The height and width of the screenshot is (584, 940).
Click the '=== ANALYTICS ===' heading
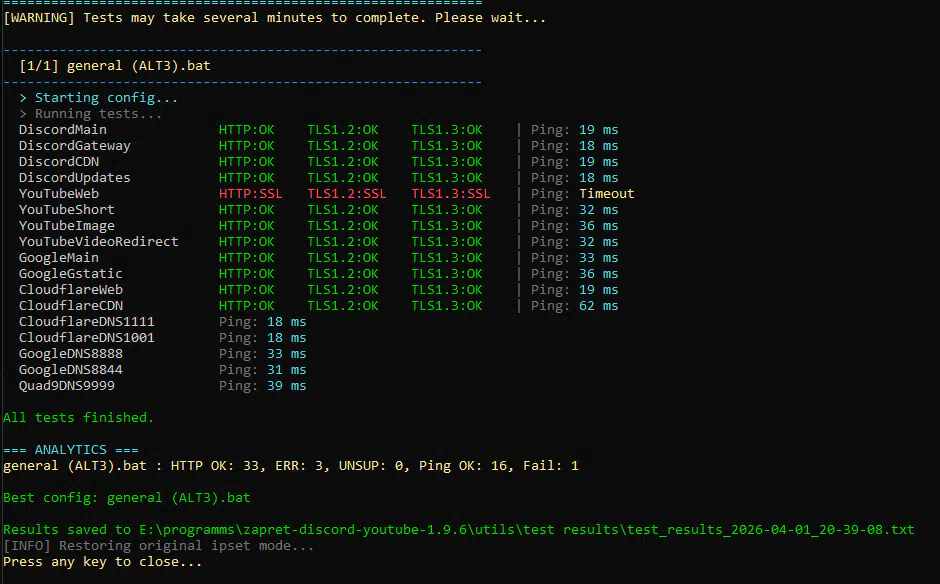(70, 450)
